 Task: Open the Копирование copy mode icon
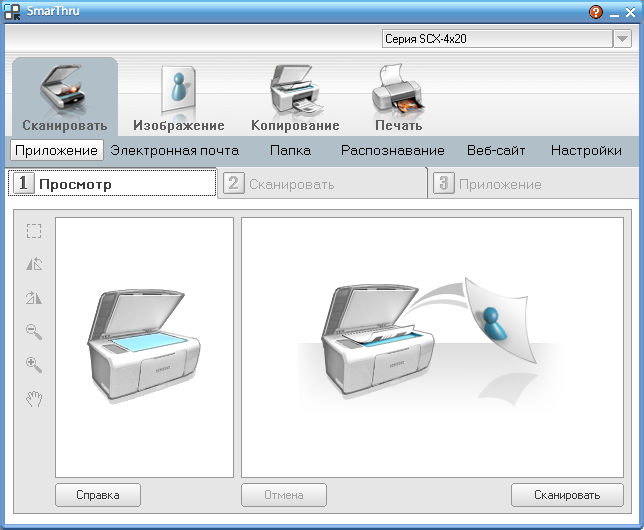[x=295, y=97]
